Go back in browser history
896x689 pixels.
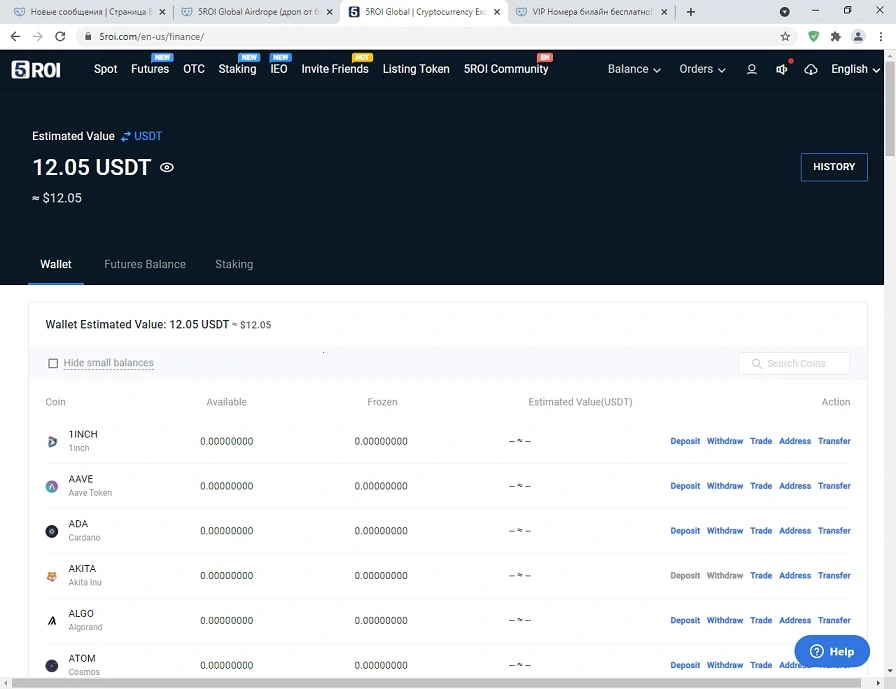15,37
